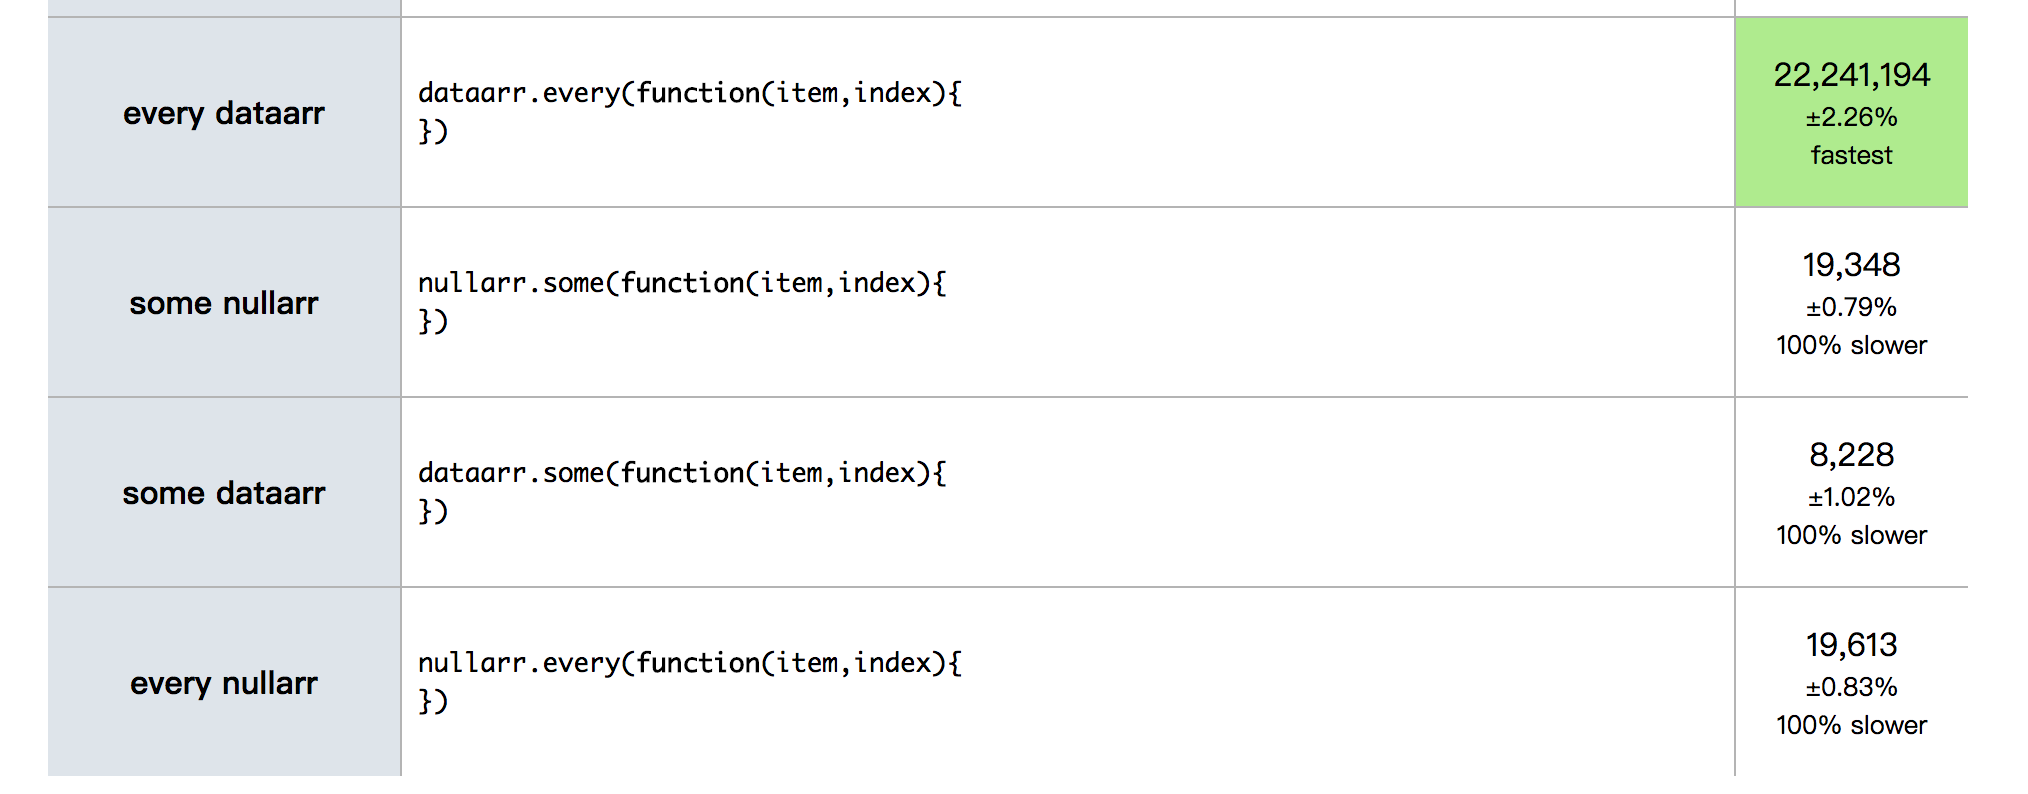The image size is (2028, 794).
Task: Click the nullarr.some code snippet
Action: 682,302
